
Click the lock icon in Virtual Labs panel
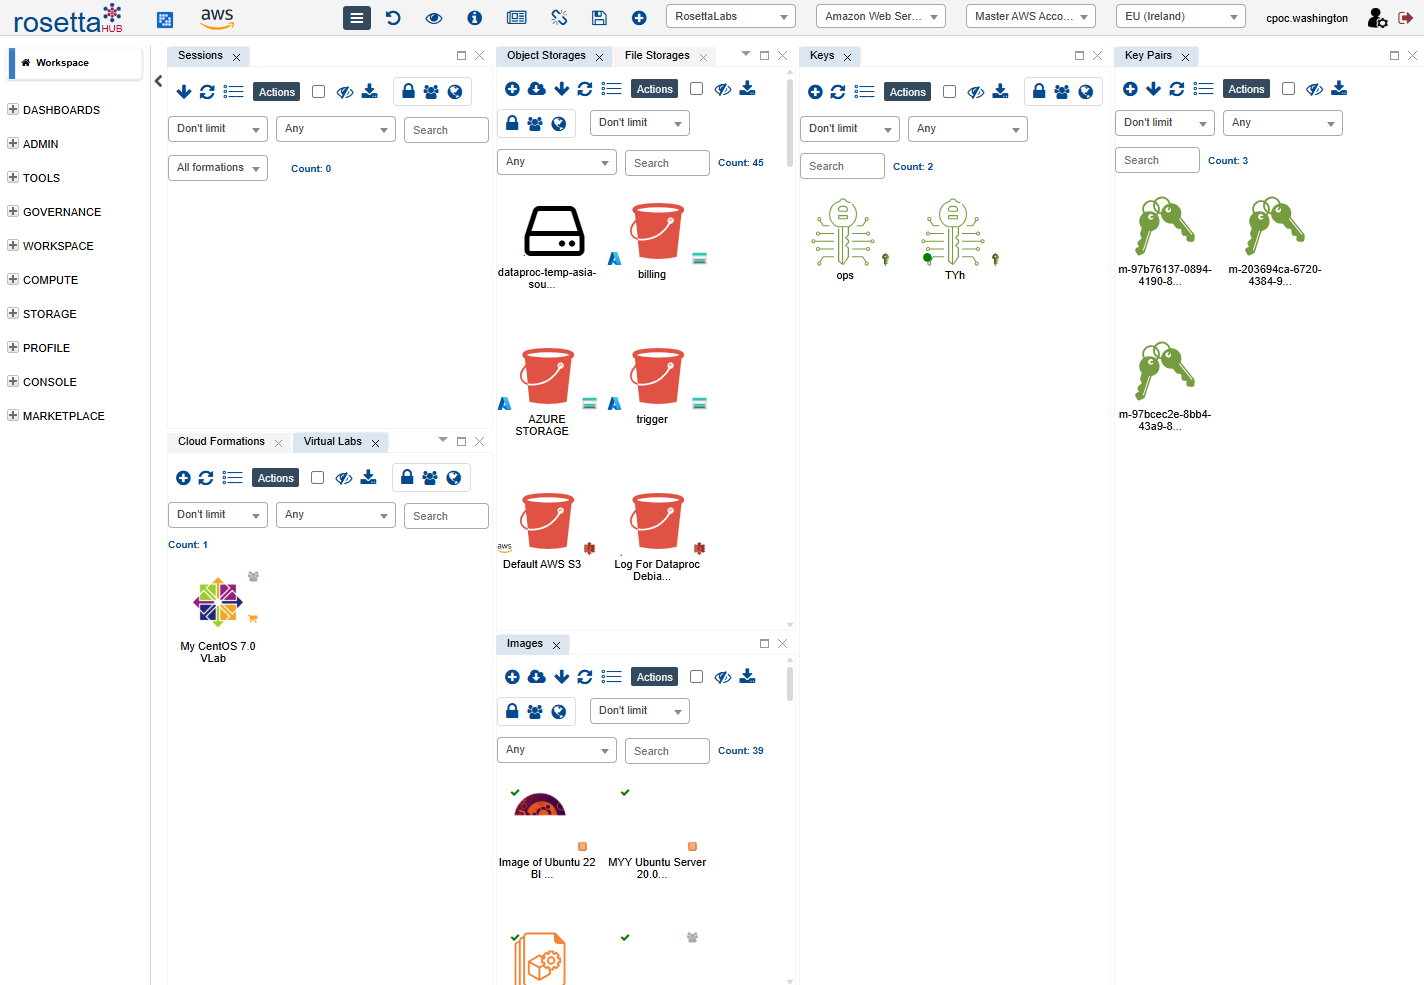point(407,478)
